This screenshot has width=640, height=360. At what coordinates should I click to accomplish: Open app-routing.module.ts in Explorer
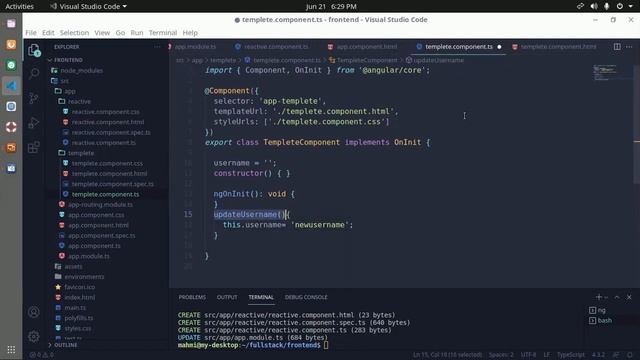click(x=100, y=204)
